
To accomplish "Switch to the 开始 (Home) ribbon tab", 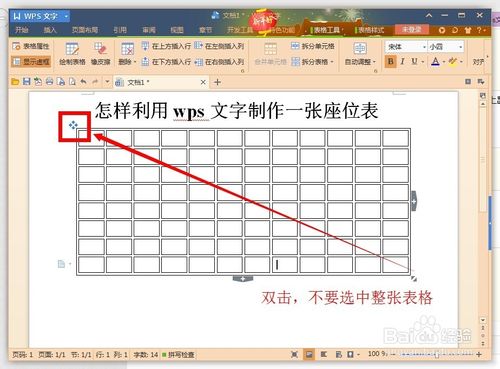I will point(22,30).
